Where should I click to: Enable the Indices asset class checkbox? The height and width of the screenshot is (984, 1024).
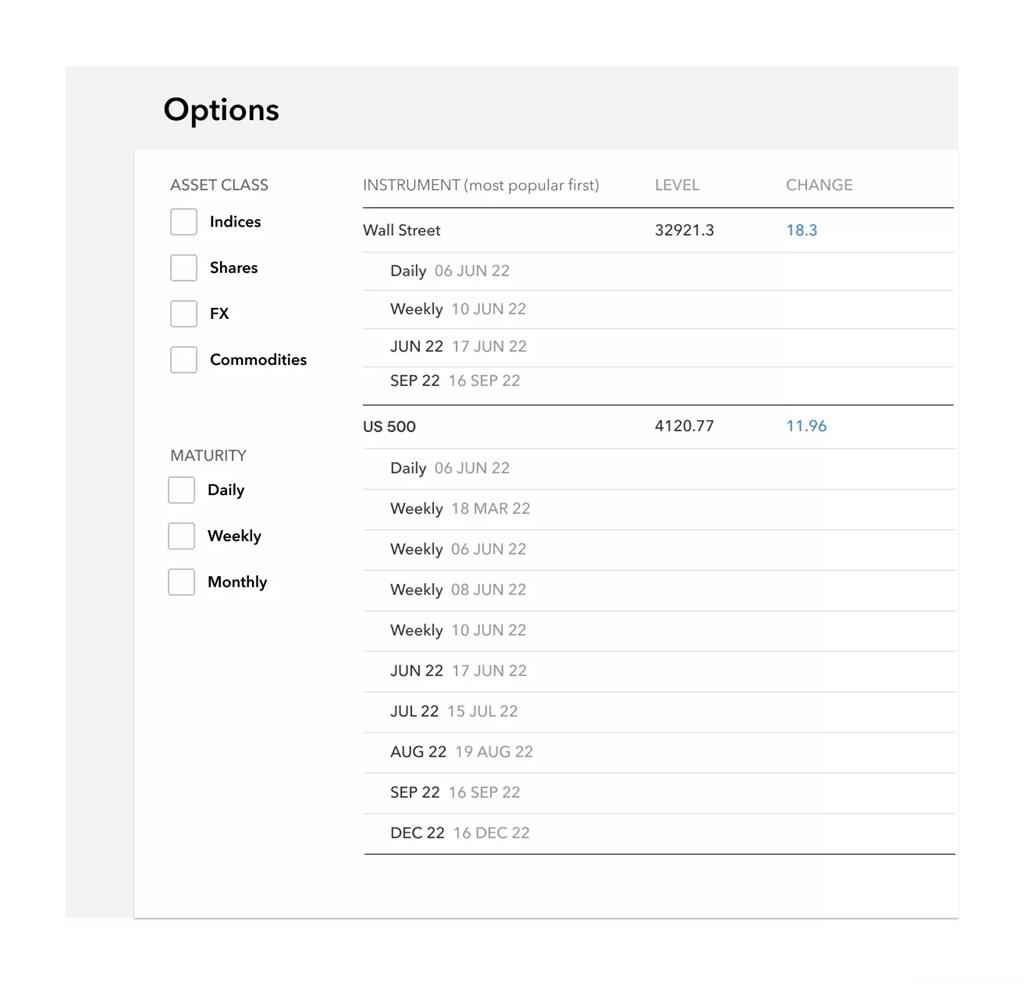click(184, 222)
